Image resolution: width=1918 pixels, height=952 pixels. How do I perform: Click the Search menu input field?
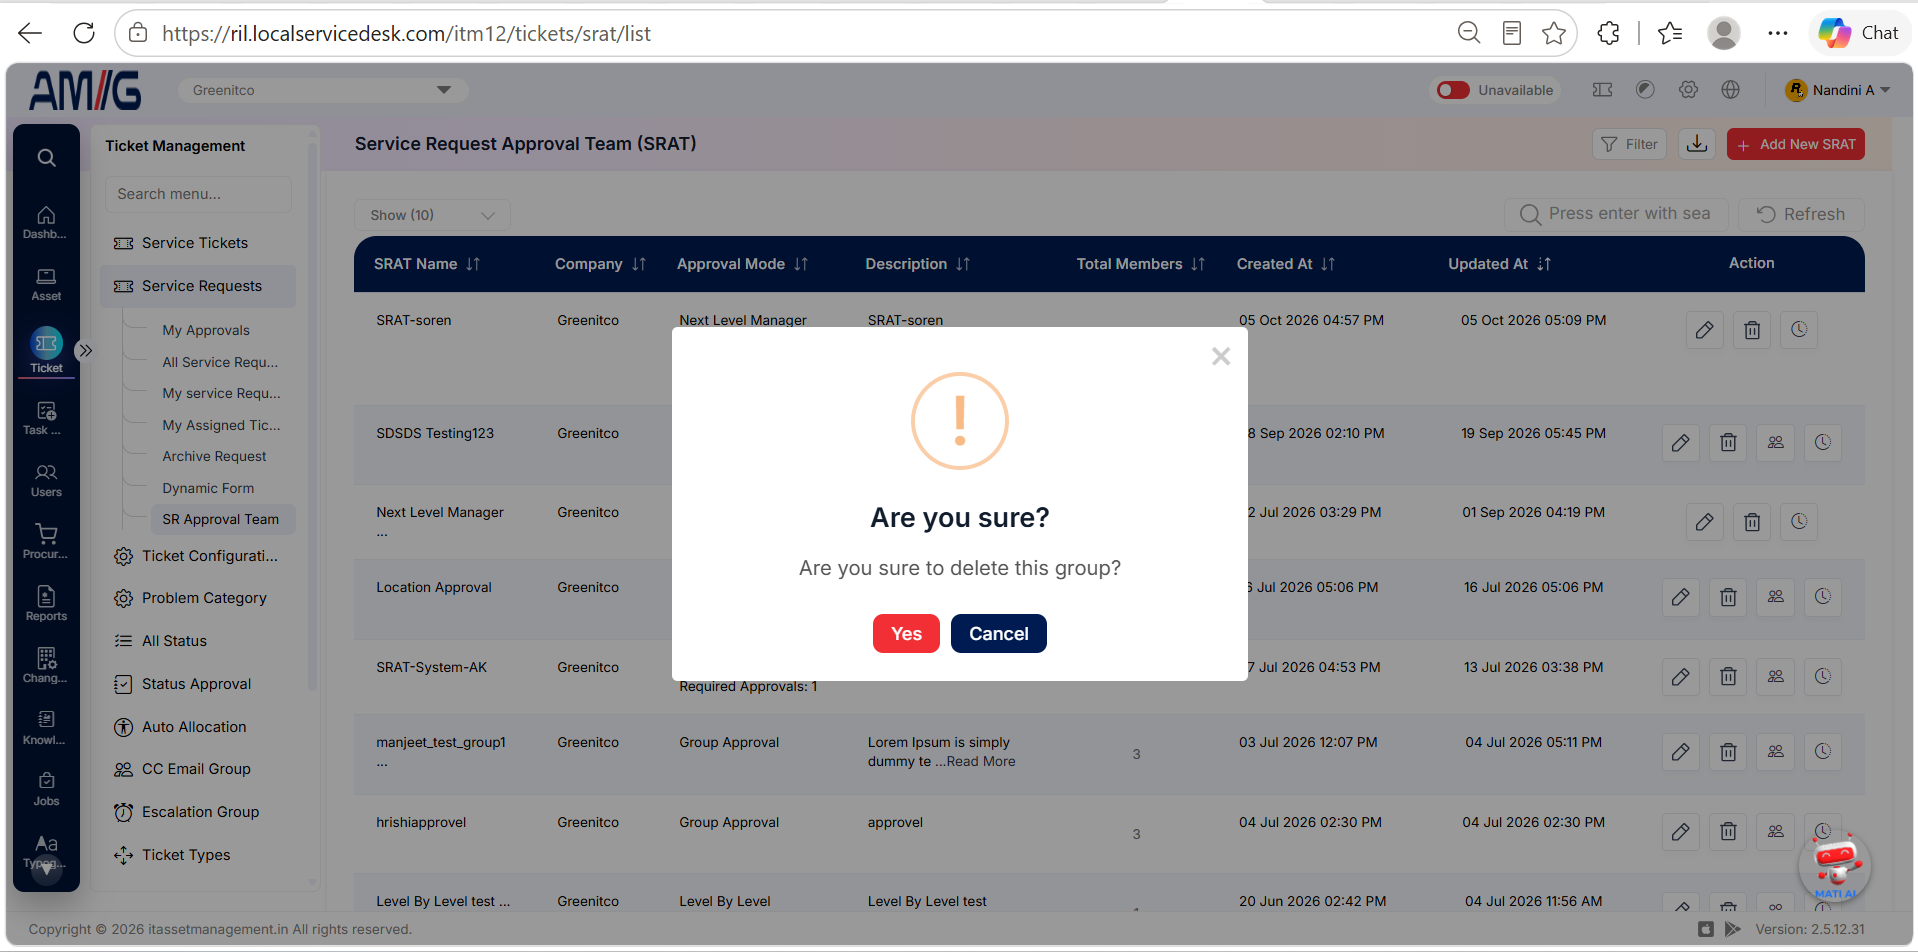click(199, 194)
